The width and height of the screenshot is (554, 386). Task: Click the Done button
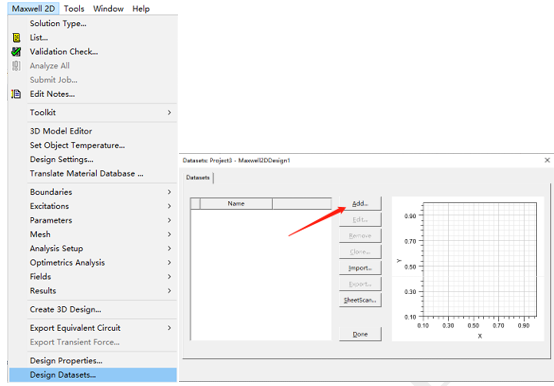coord(360,334)
